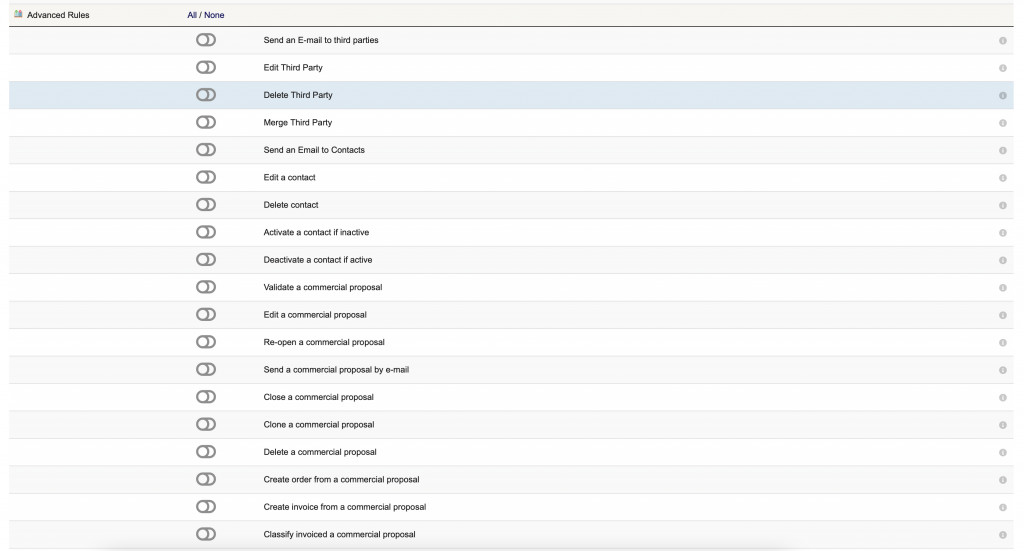The width and height of the screenshot is (1024, 551).
Task: Click the Advanced Rules module icon
Action: (x=18, y=14)
